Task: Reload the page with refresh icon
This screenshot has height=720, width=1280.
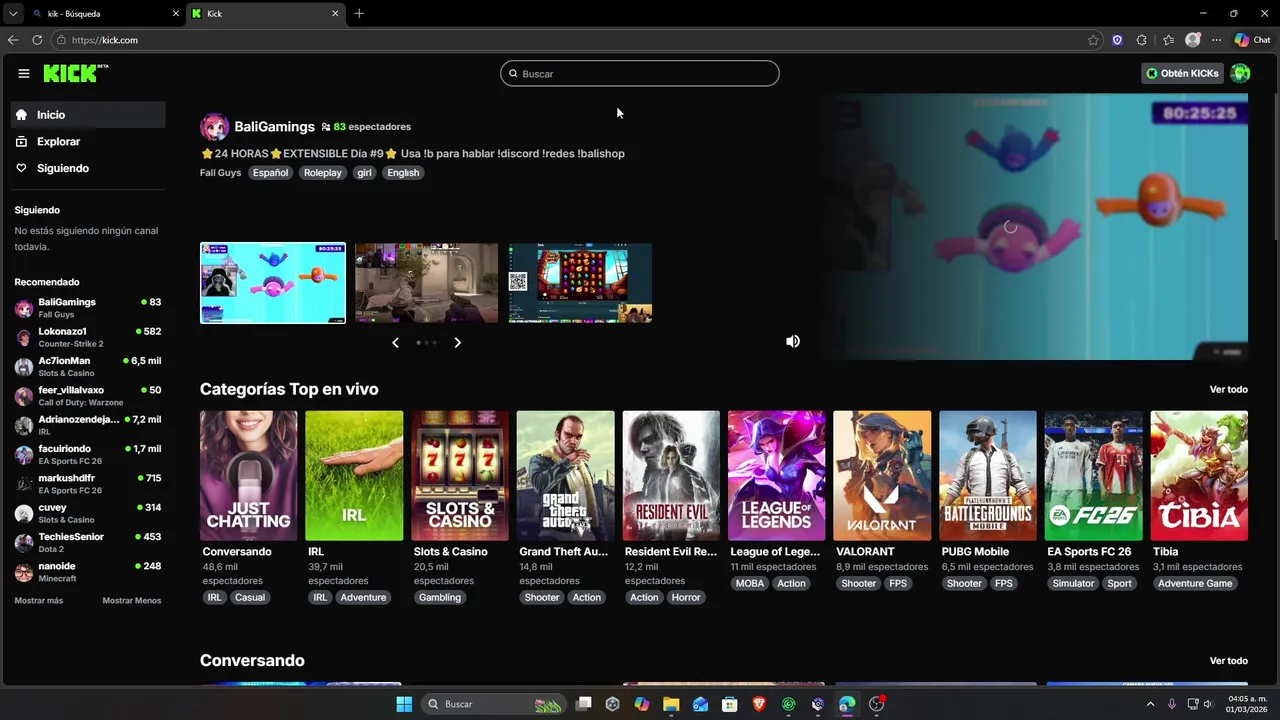Action: coord(37,40)
